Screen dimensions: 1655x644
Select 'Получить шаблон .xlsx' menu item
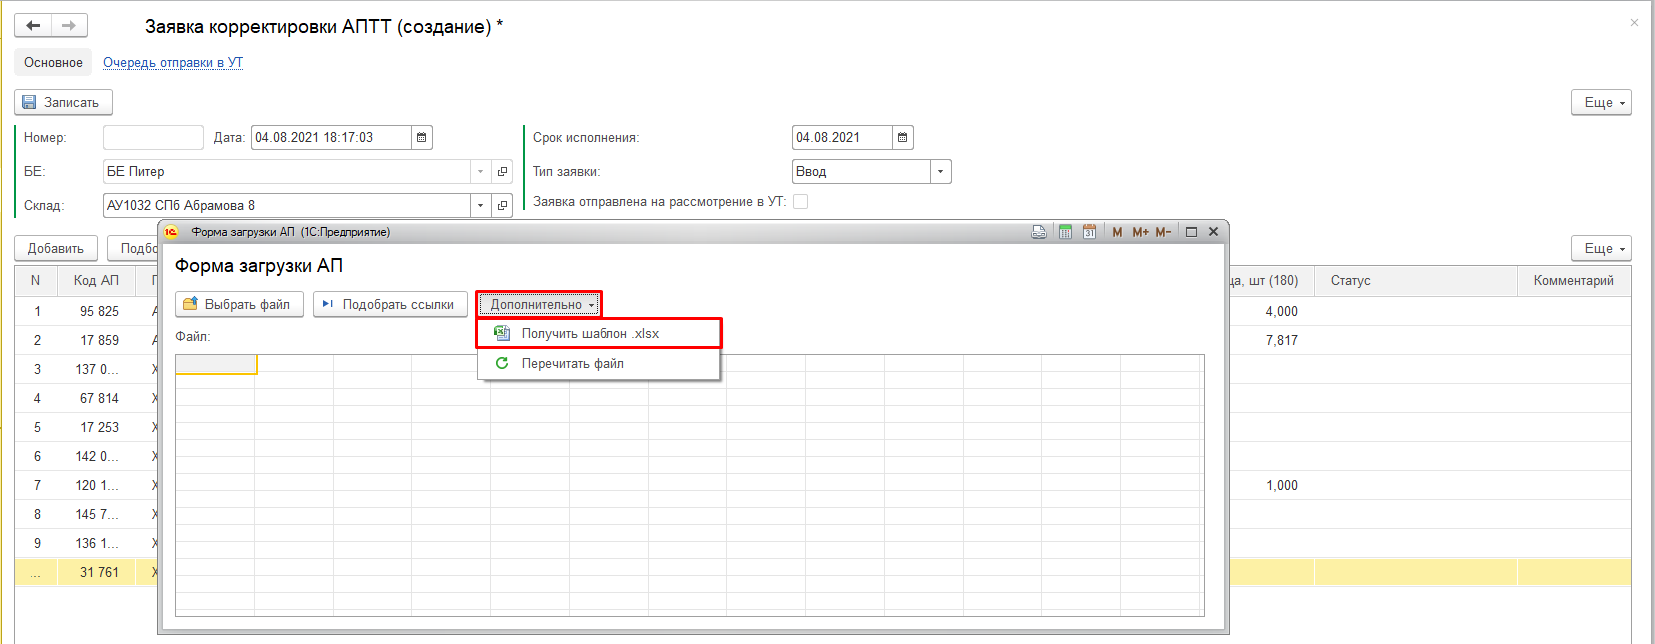[x=590, y=334]
